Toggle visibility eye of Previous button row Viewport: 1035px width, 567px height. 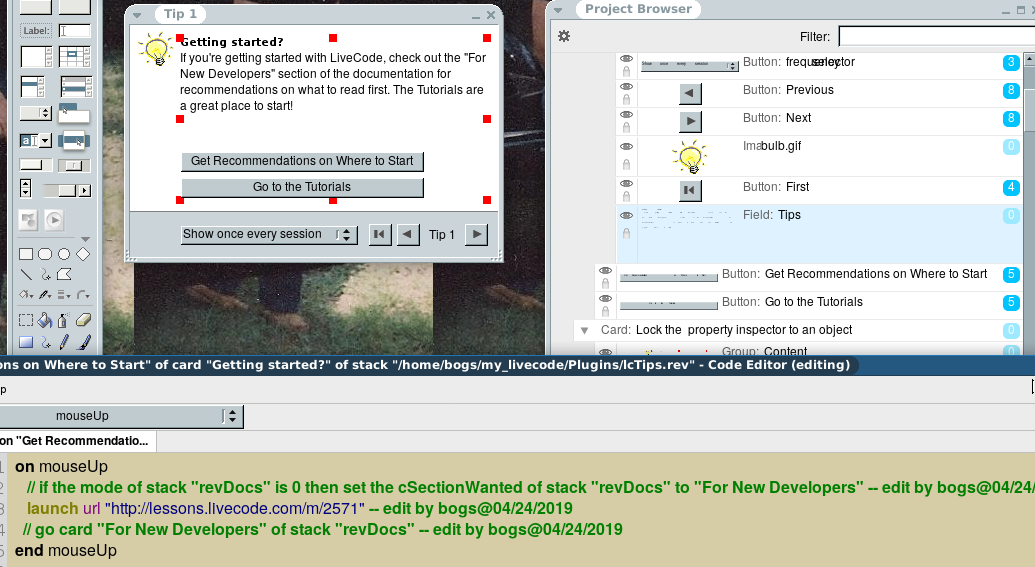pyautogui.click(x=626, y=86)
